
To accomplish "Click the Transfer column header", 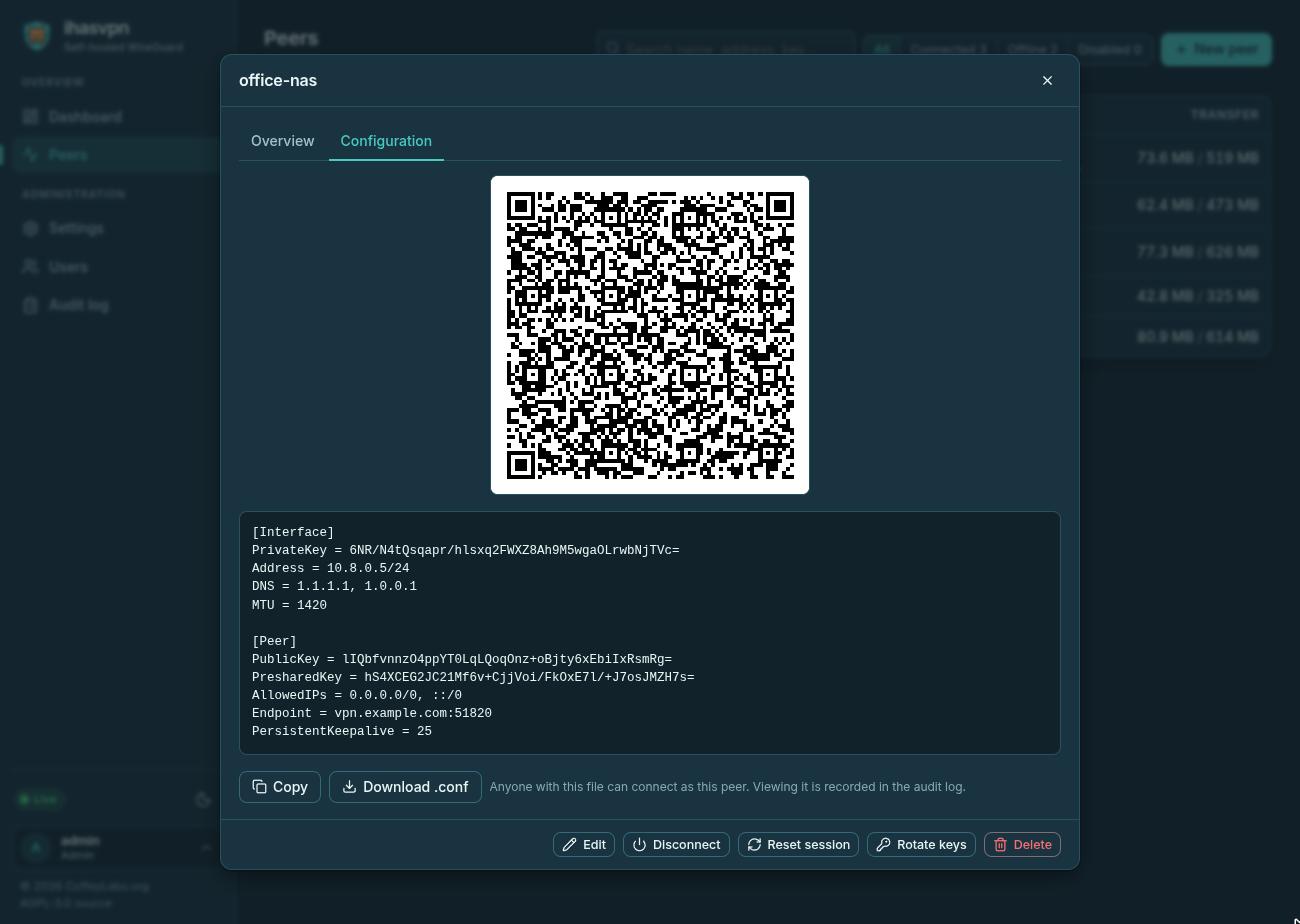I will 1224,115.
